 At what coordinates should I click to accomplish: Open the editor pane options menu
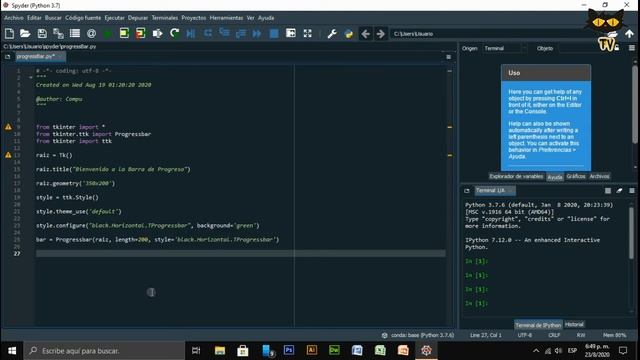click(x=449, y=57)
